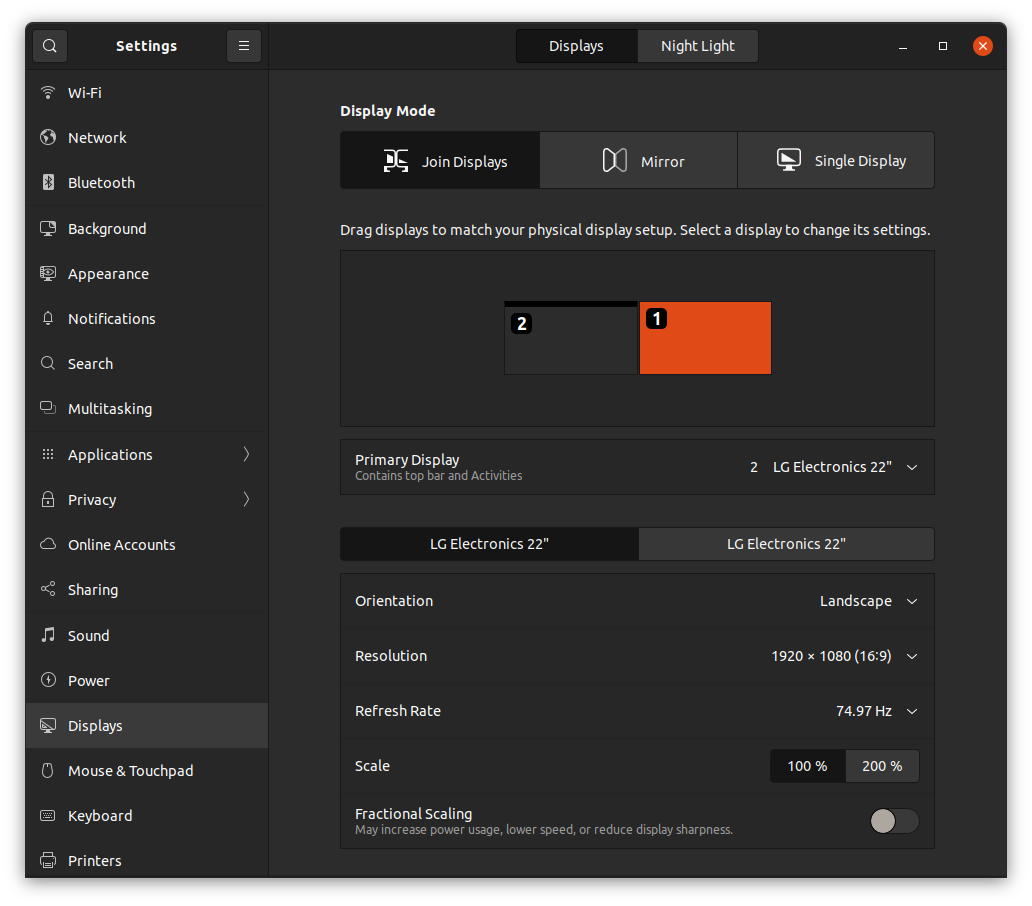Click the Single Display button
This screenshot has height=906, width=1032.
tap(836, 160)
